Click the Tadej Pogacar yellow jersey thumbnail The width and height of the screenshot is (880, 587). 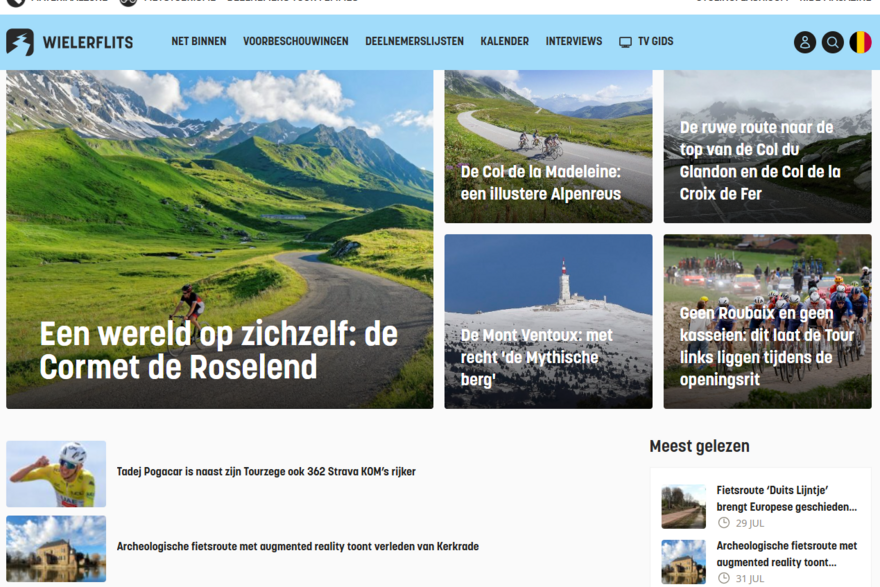point(56,474)
